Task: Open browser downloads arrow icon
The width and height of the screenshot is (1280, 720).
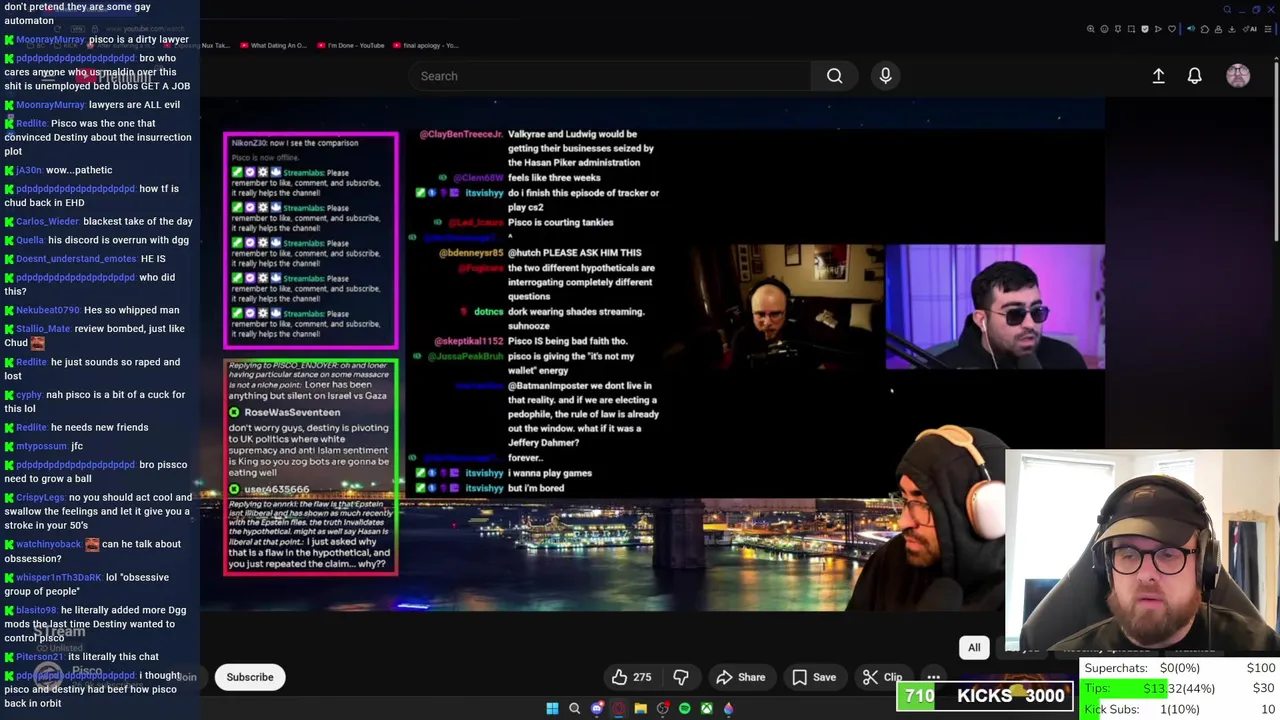Action: tap(1231, 29)
